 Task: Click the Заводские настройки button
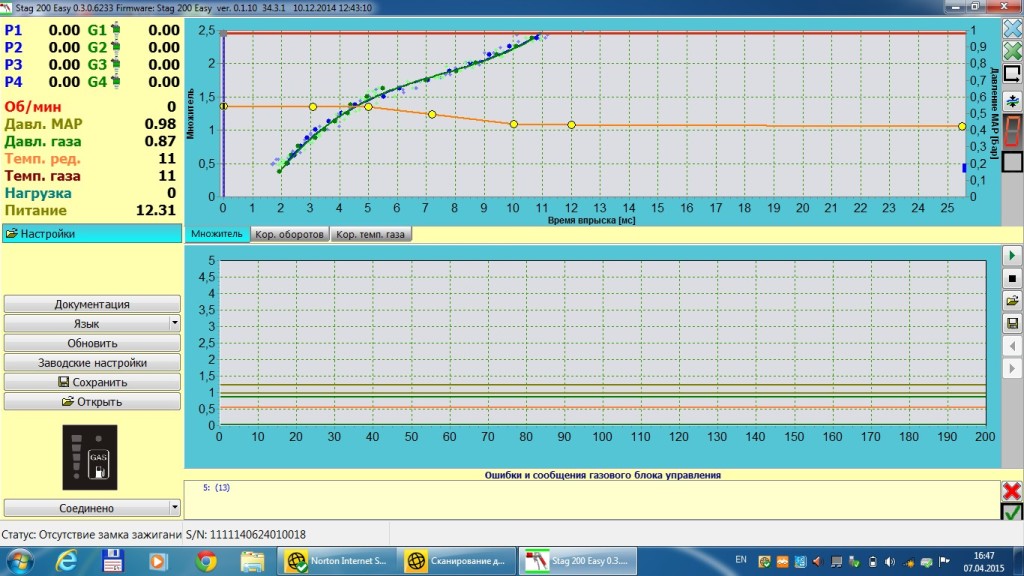(x=92, y=363)
